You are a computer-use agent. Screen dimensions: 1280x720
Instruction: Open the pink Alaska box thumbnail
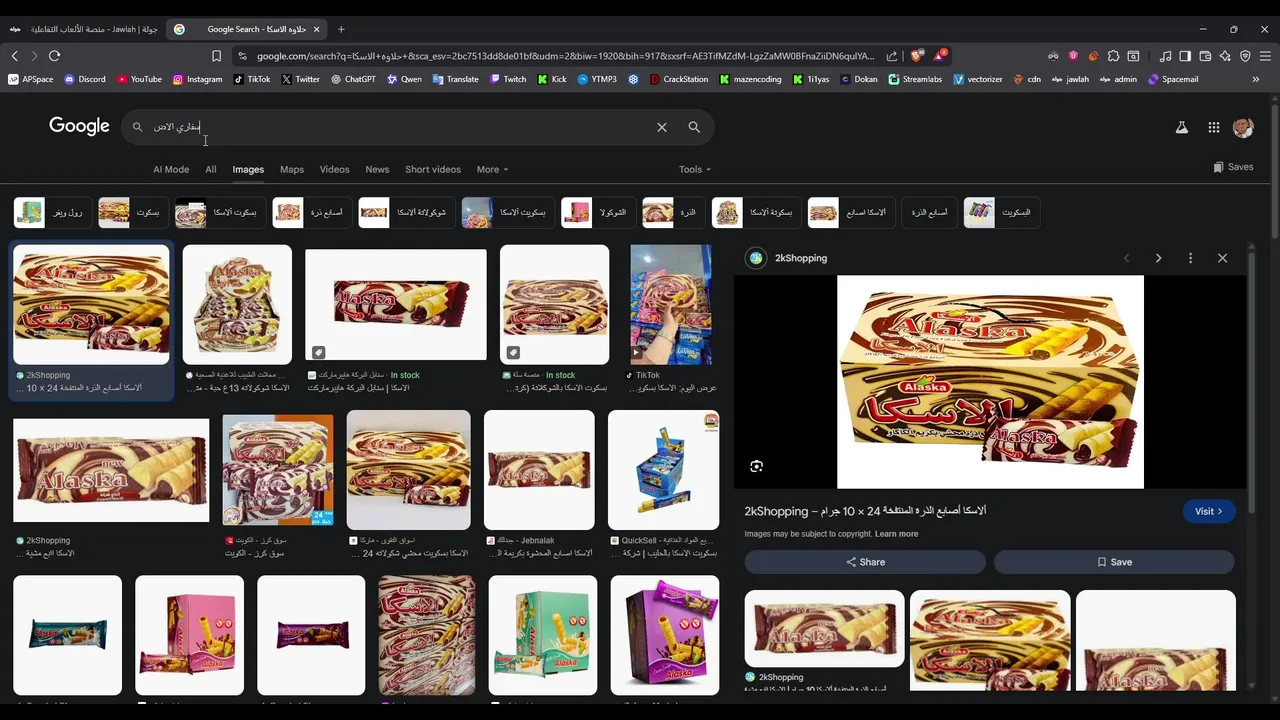click(189, 635)
